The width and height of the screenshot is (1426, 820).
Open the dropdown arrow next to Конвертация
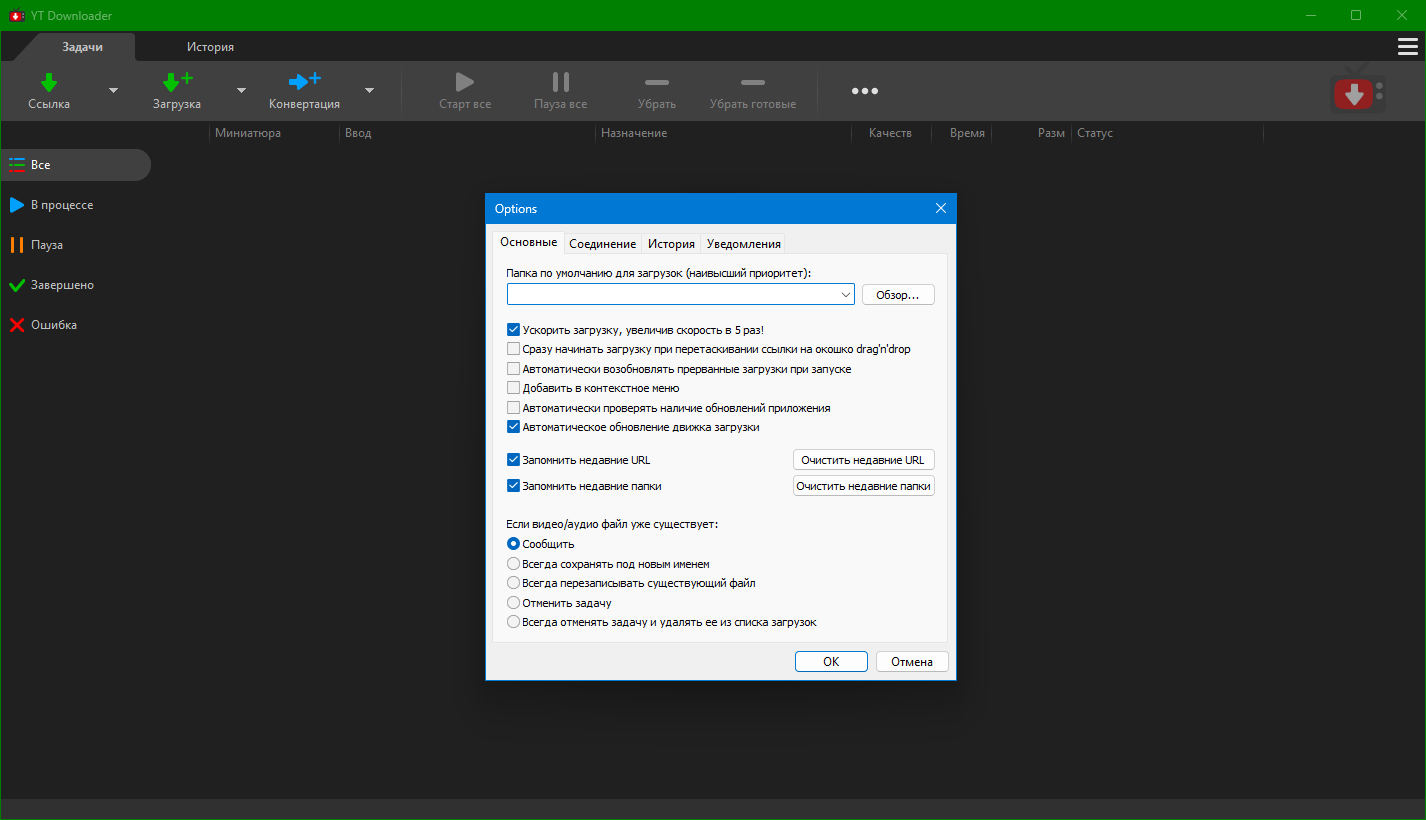click(x=369, y=90)
